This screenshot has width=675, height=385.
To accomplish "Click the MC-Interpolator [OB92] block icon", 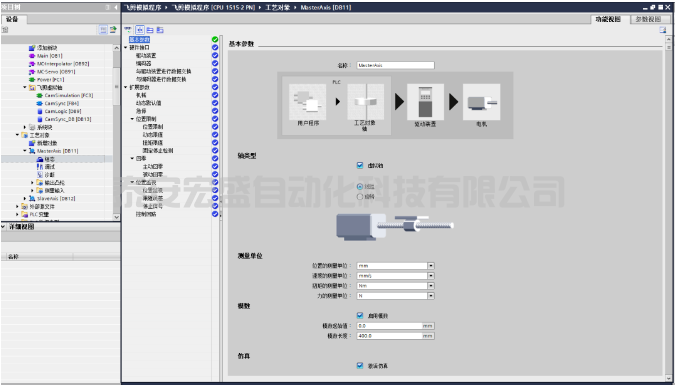I will [x=32, y=64].
